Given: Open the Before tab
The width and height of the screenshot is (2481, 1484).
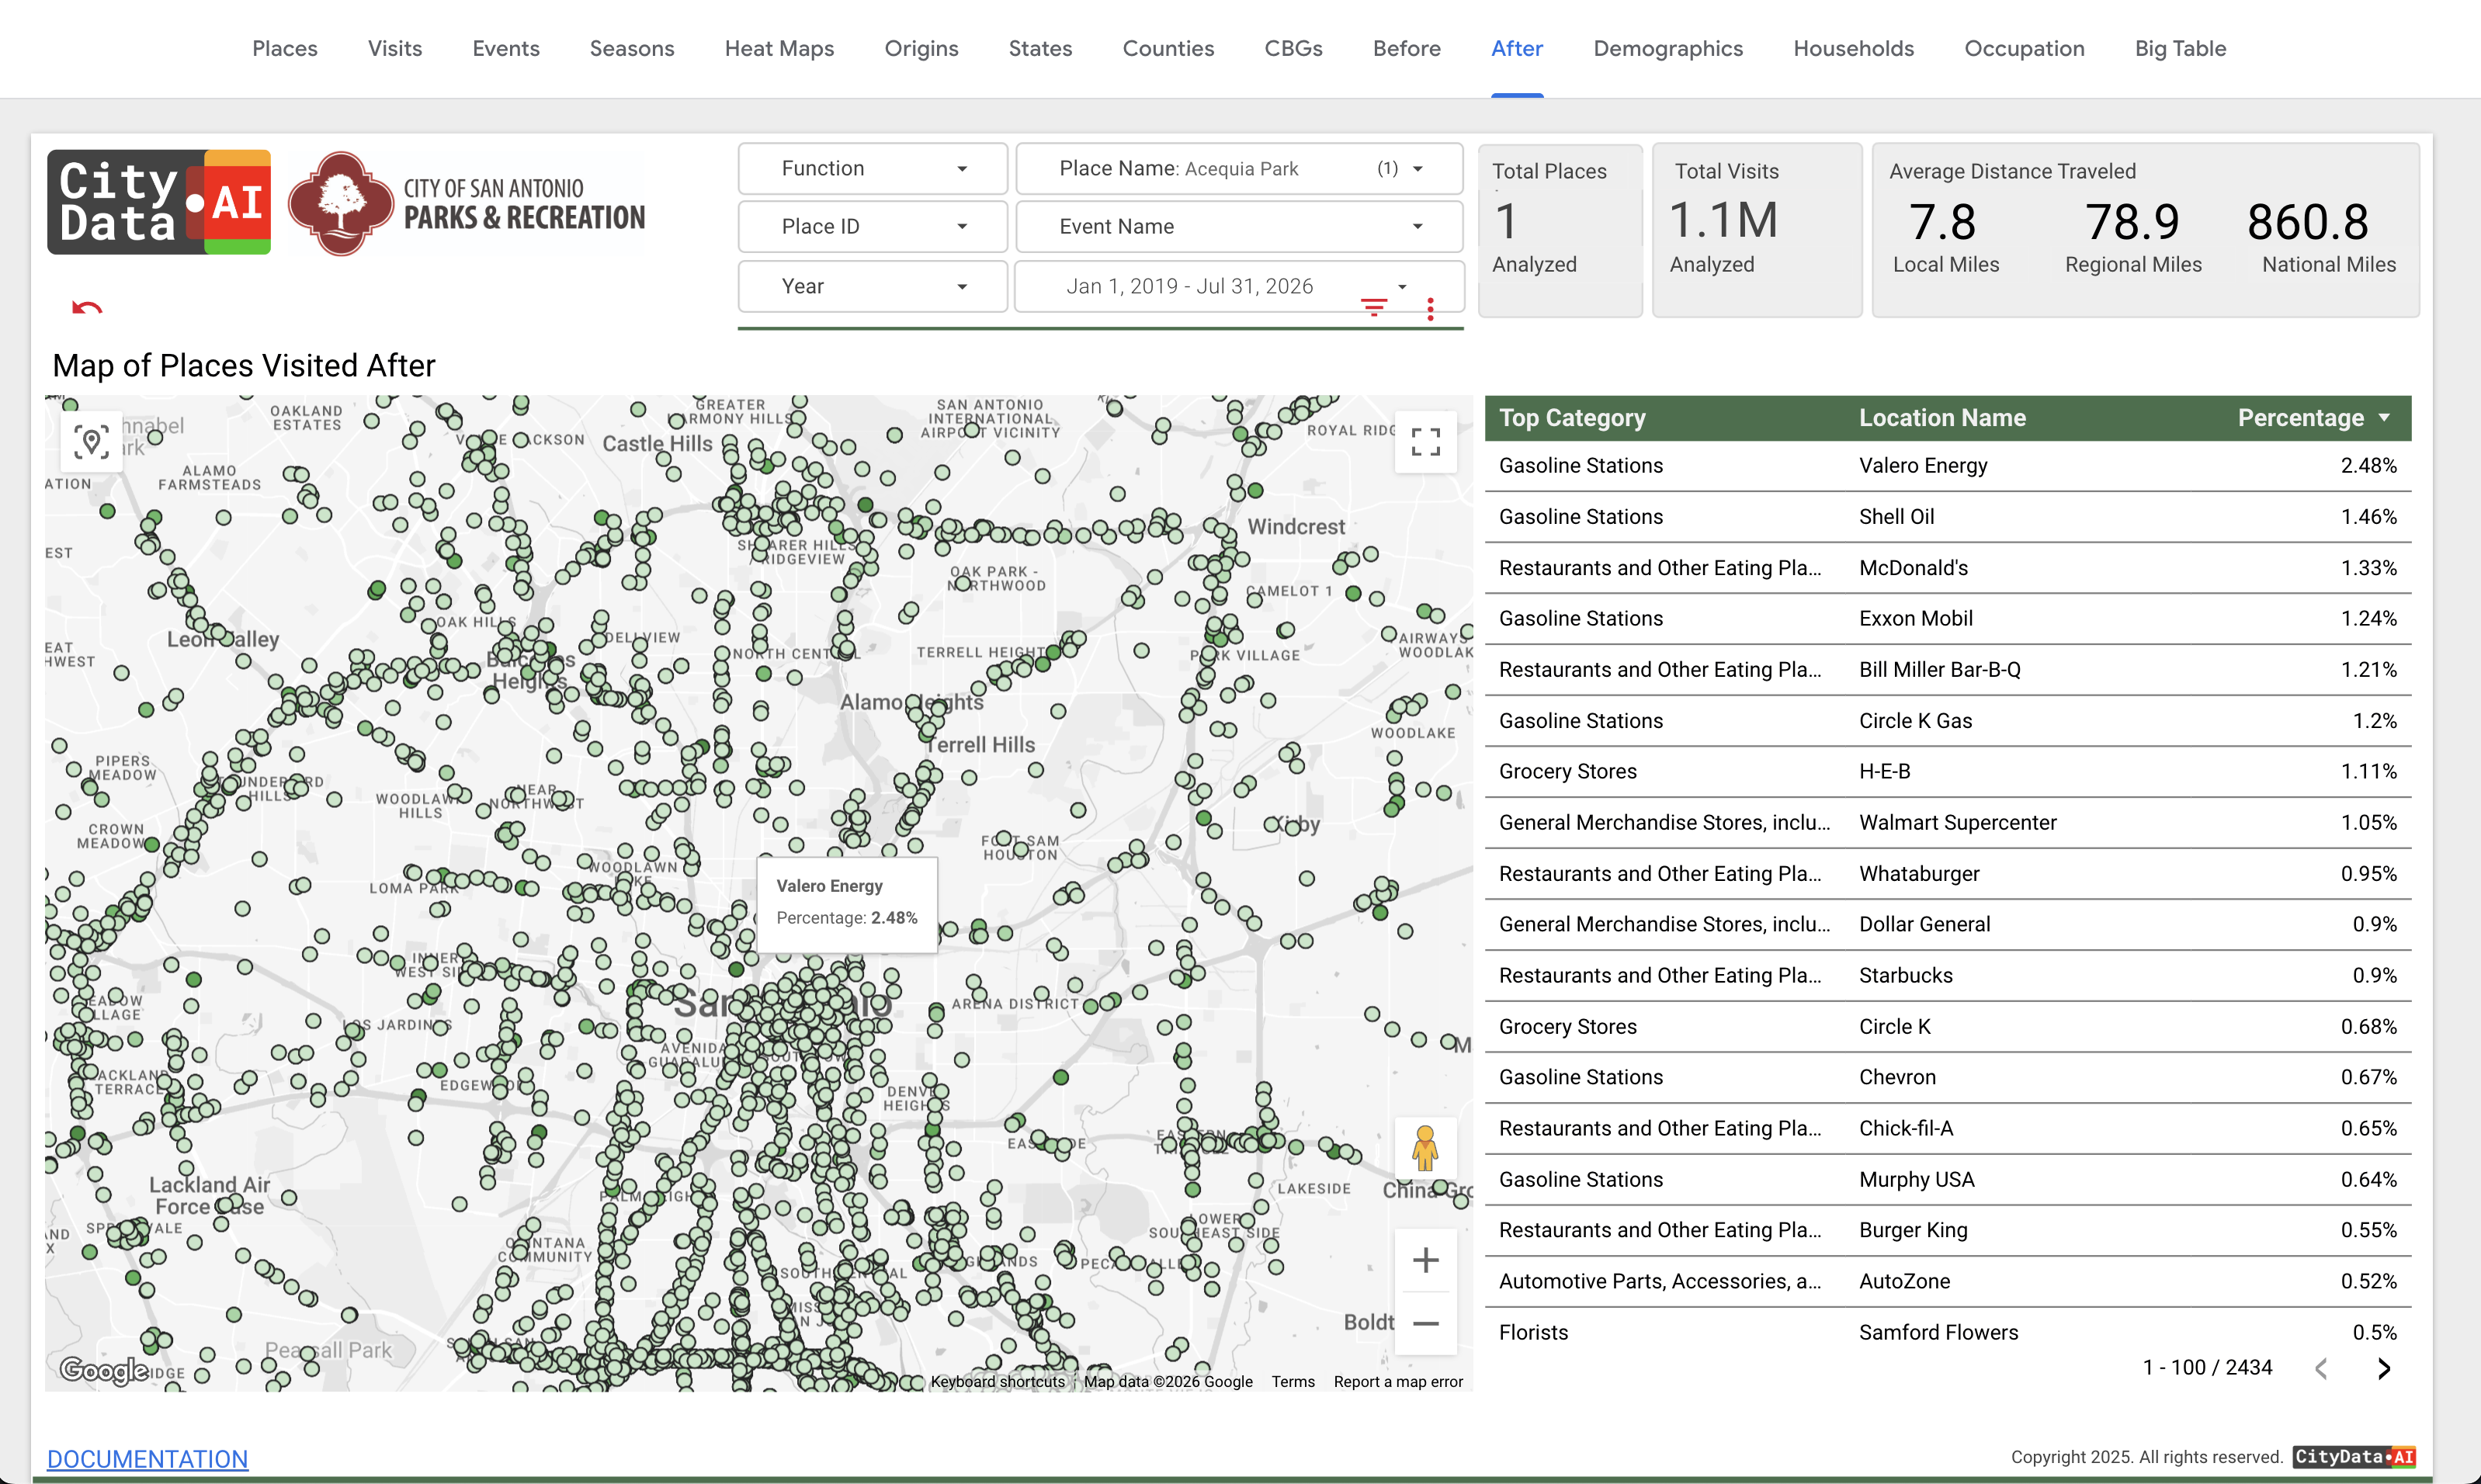Looking at the screenshot, I should point(1406,48).
